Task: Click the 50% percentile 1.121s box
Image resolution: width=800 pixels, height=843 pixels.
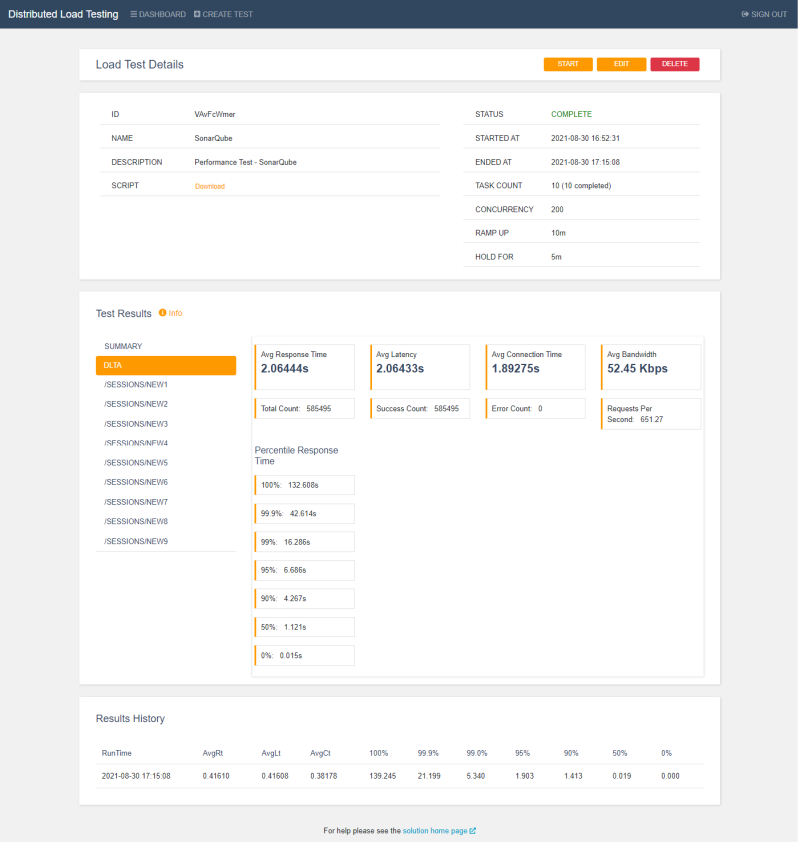Action: [x=304, y=627]
